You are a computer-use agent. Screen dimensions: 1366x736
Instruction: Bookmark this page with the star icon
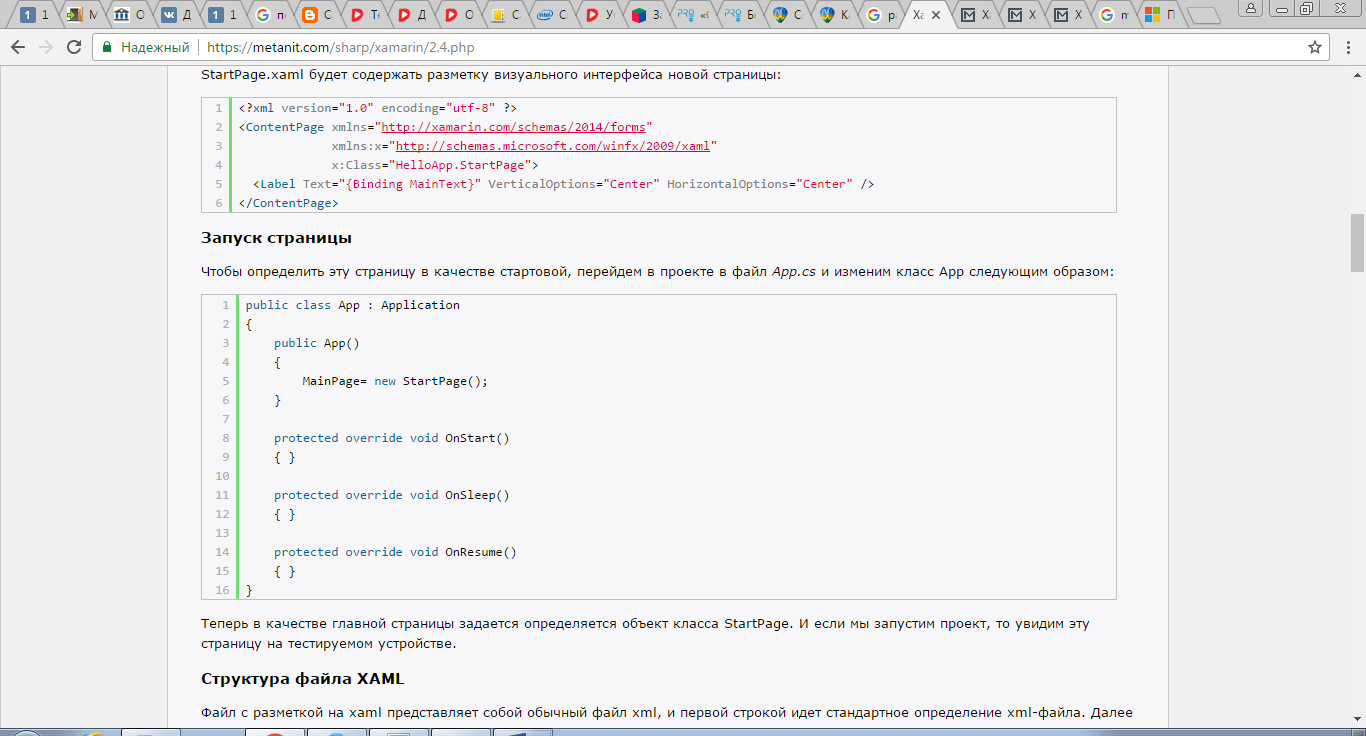(x=1315, y=47)
